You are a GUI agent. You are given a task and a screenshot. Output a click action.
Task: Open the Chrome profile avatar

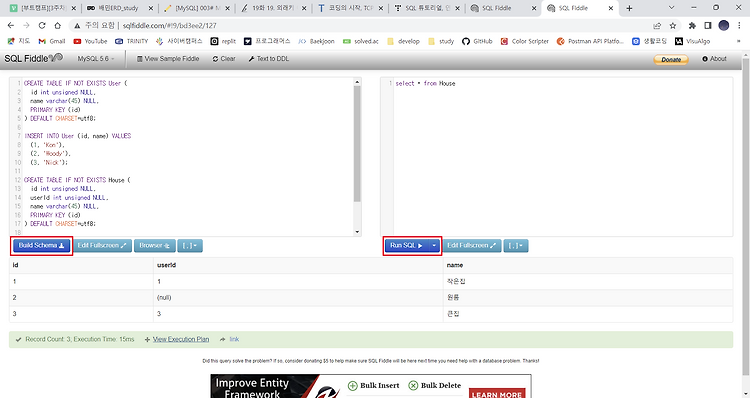point(724,25)
